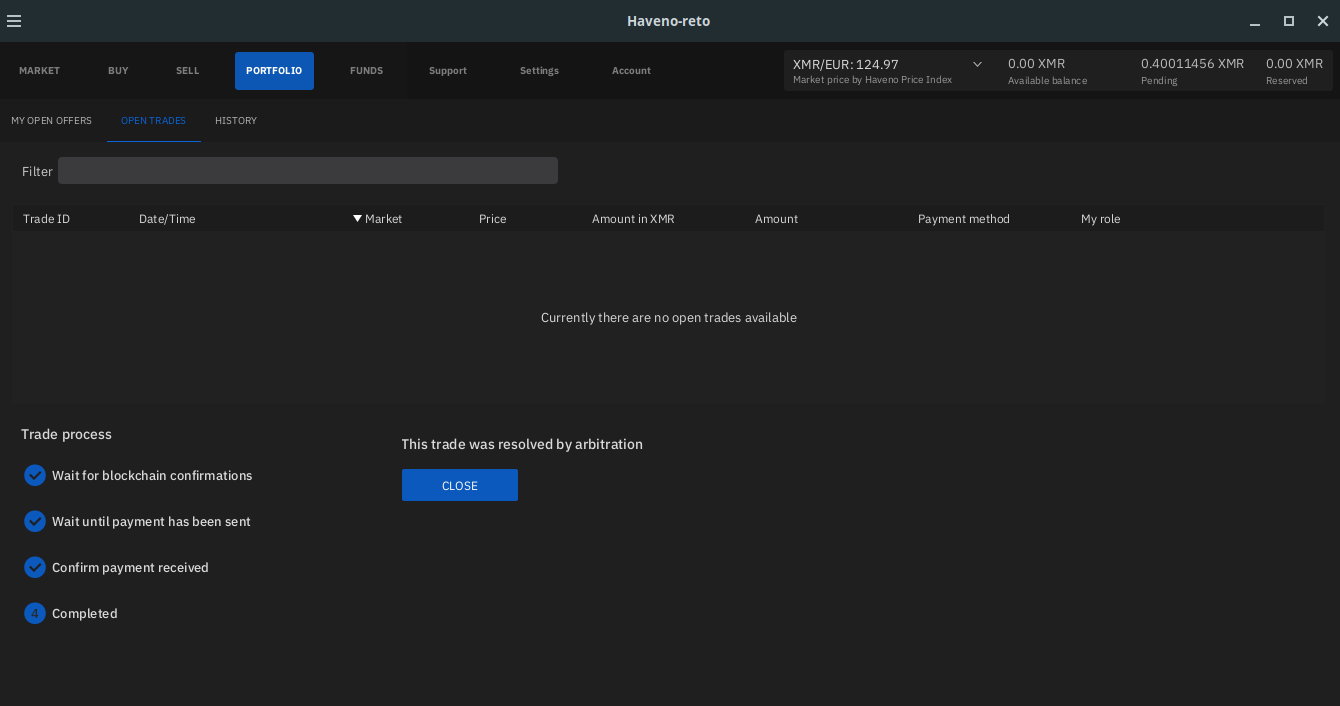Sort by the Date/Time column header
This screenshot has width=1340, height=706.
pos(167,218)
